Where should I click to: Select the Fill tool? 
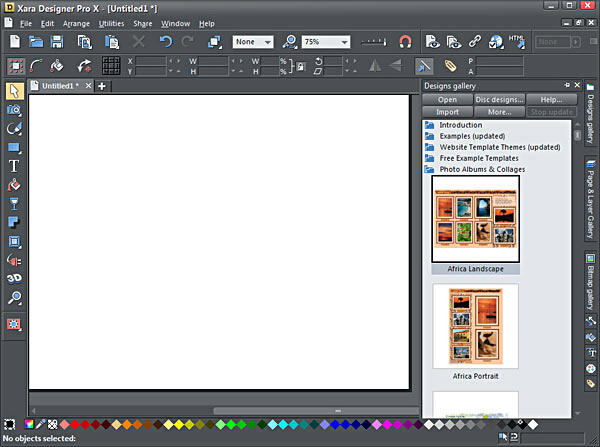pyautogui.click(x=14, y=185)
